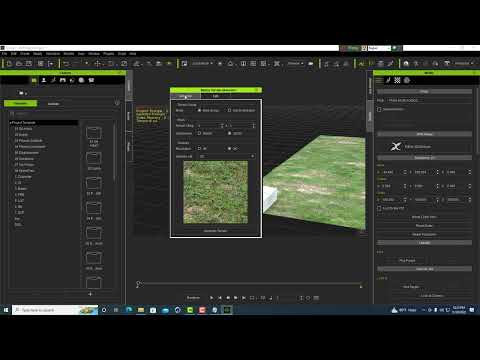Open the dropdown above the grass texture preview

pos(227,156)
